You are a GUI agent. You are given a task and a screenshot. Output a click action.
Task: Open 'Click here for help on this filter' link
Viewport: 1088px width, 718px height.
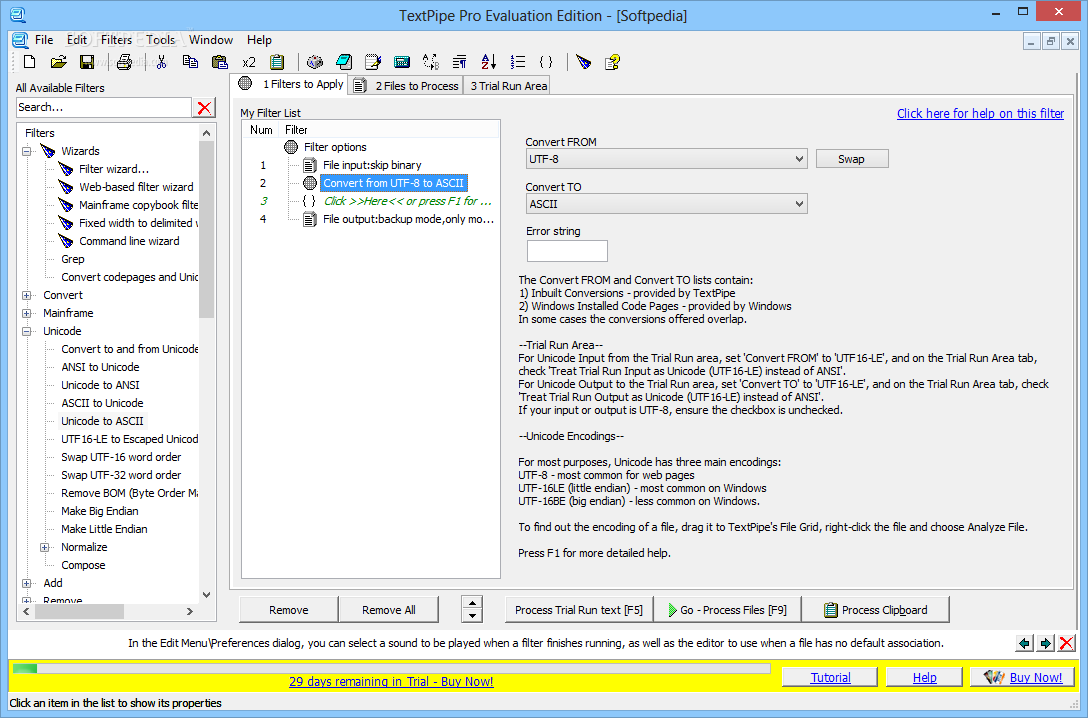pos(980,114)
